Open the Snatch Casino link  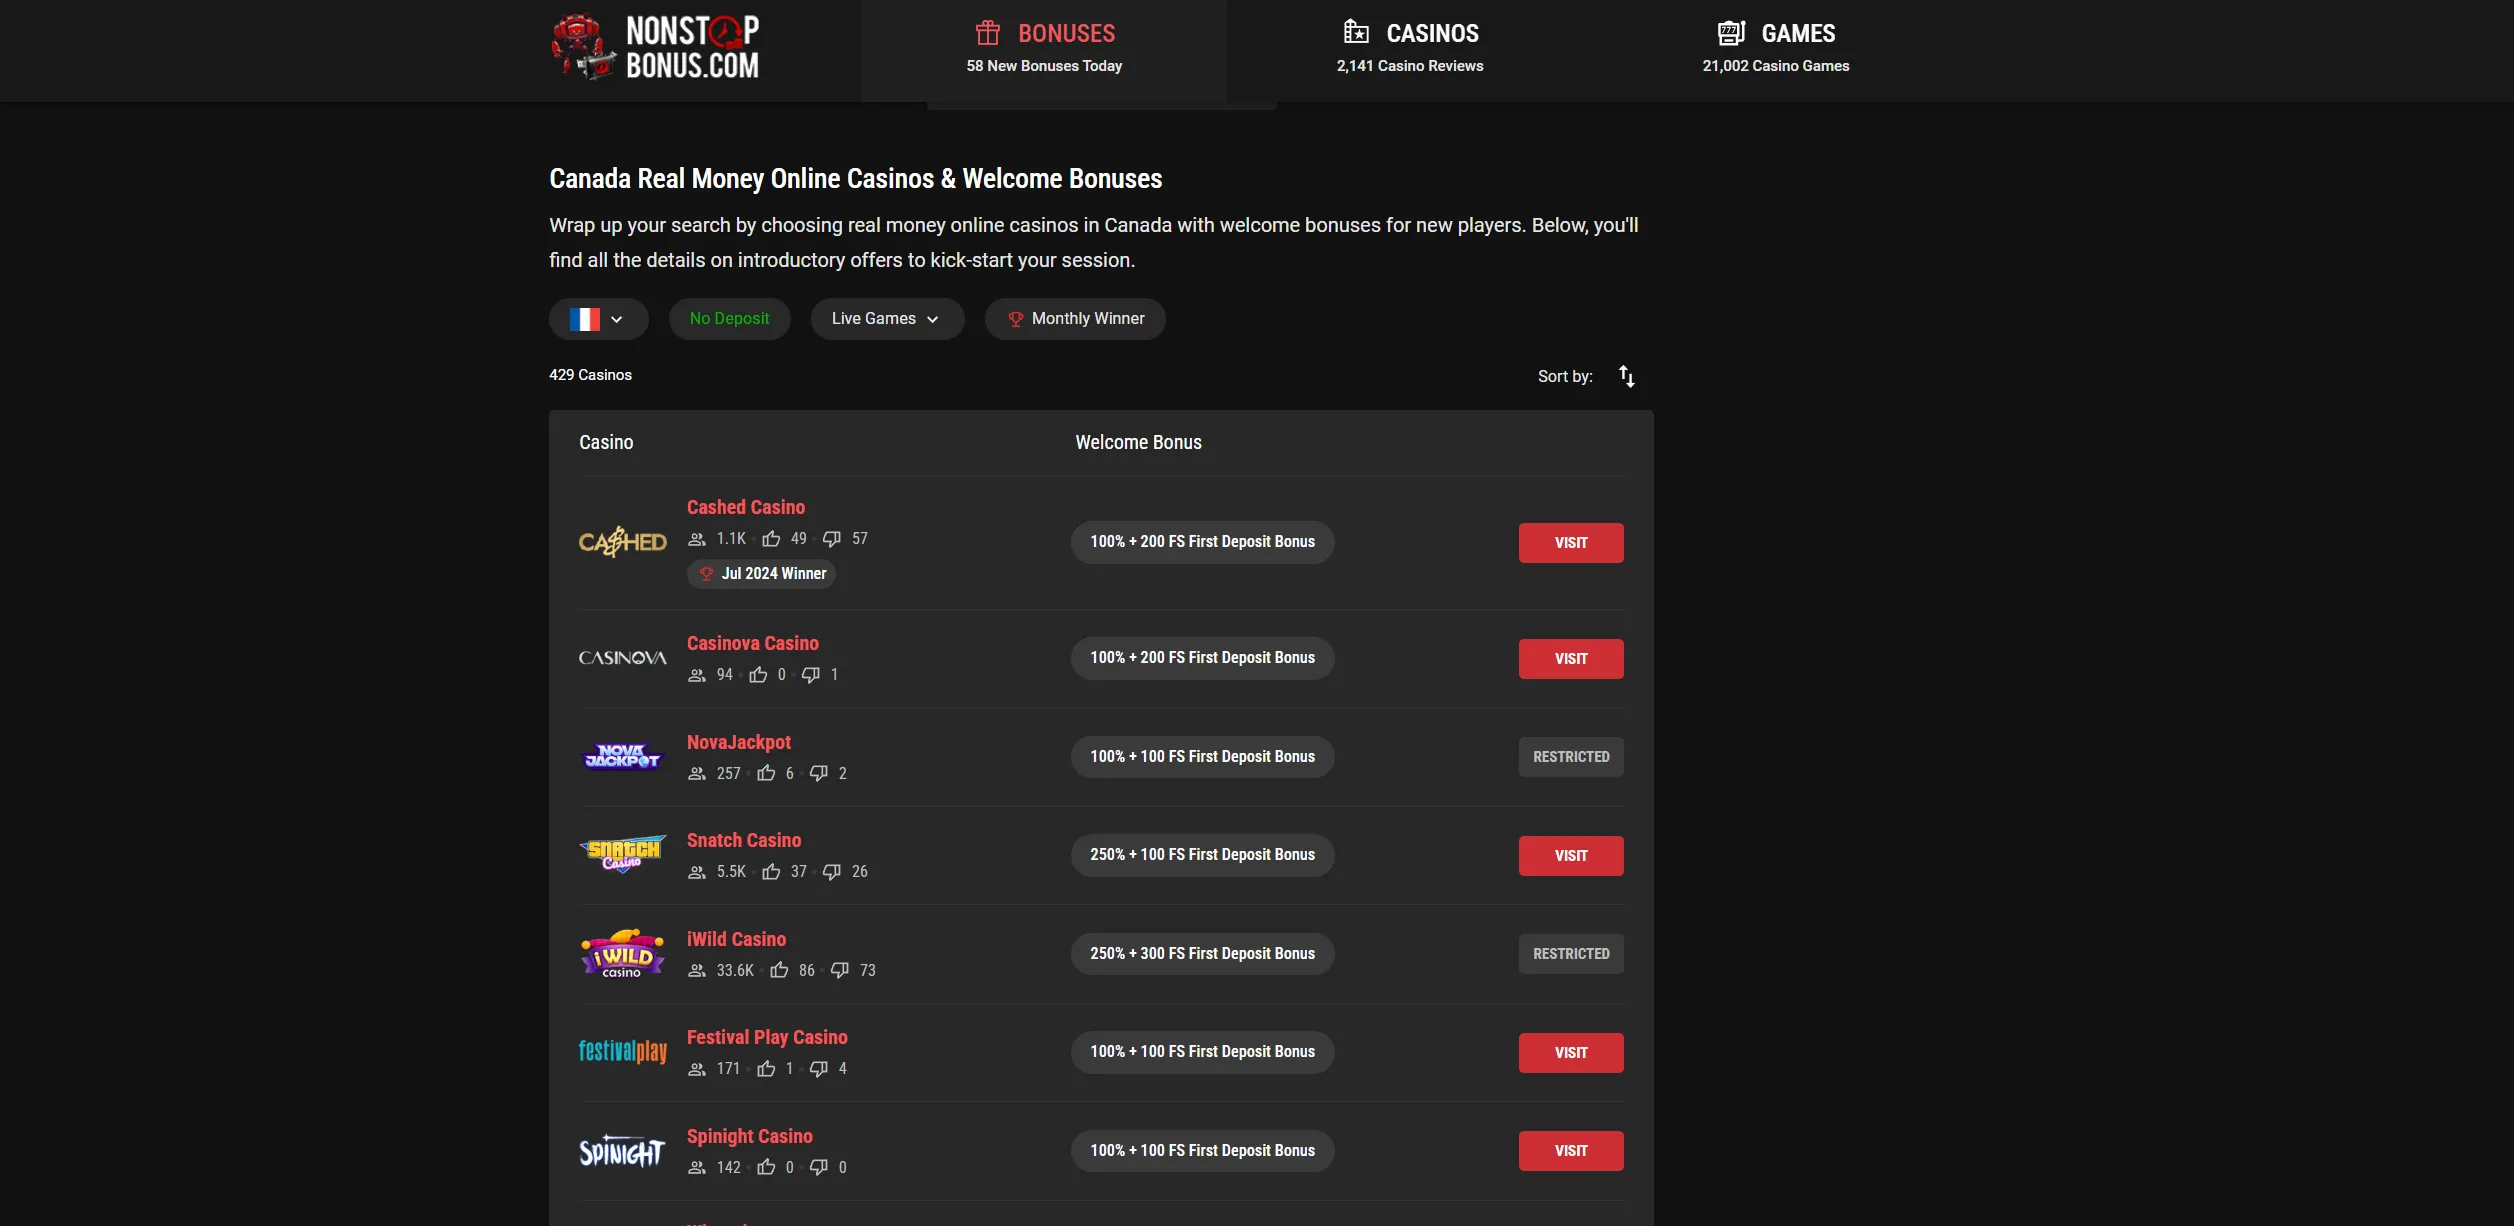[743, 840]
